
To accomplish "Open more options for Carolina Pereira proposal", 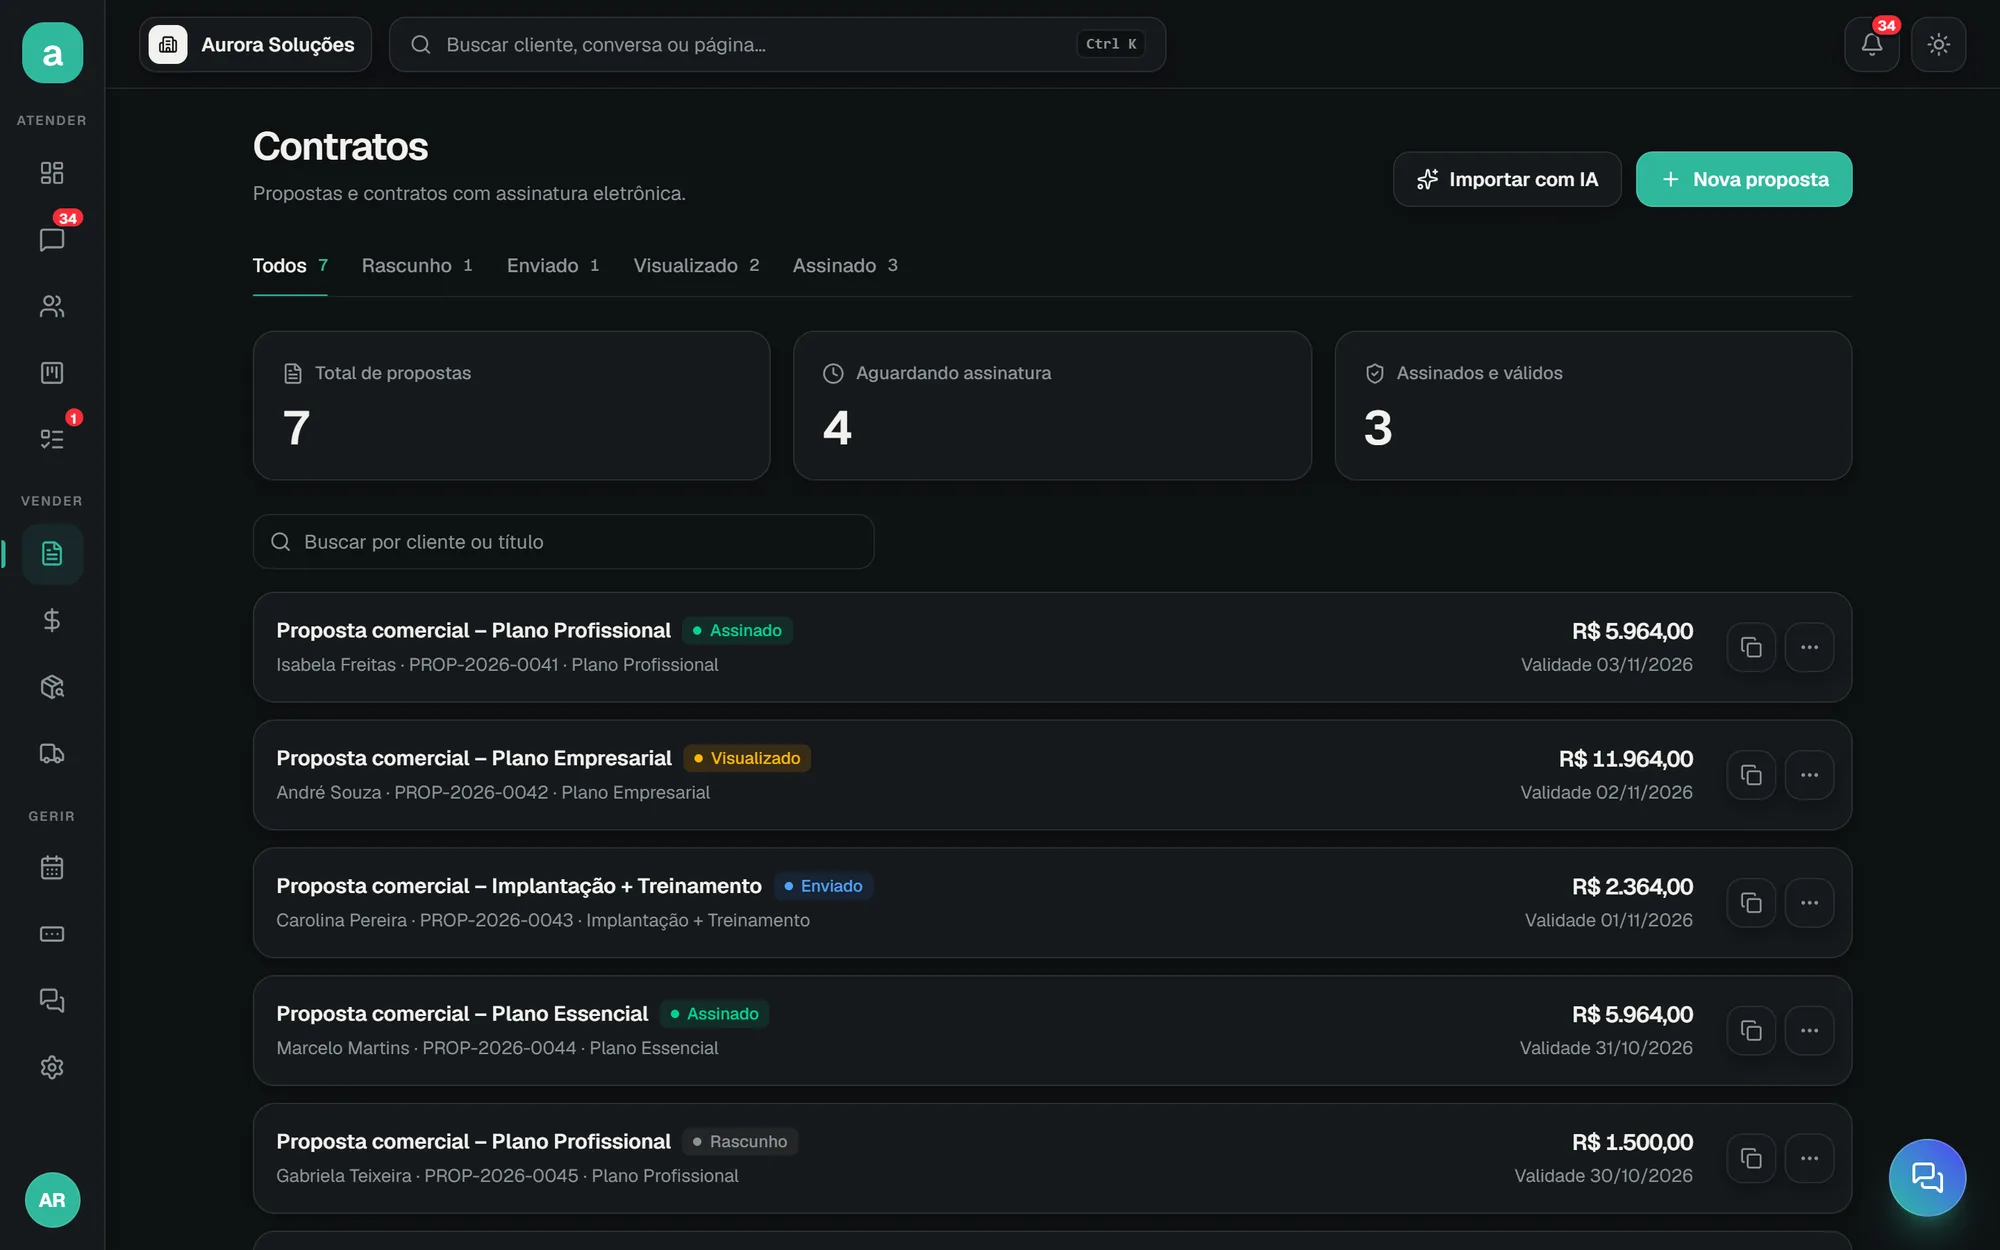I will [1810, 903].
